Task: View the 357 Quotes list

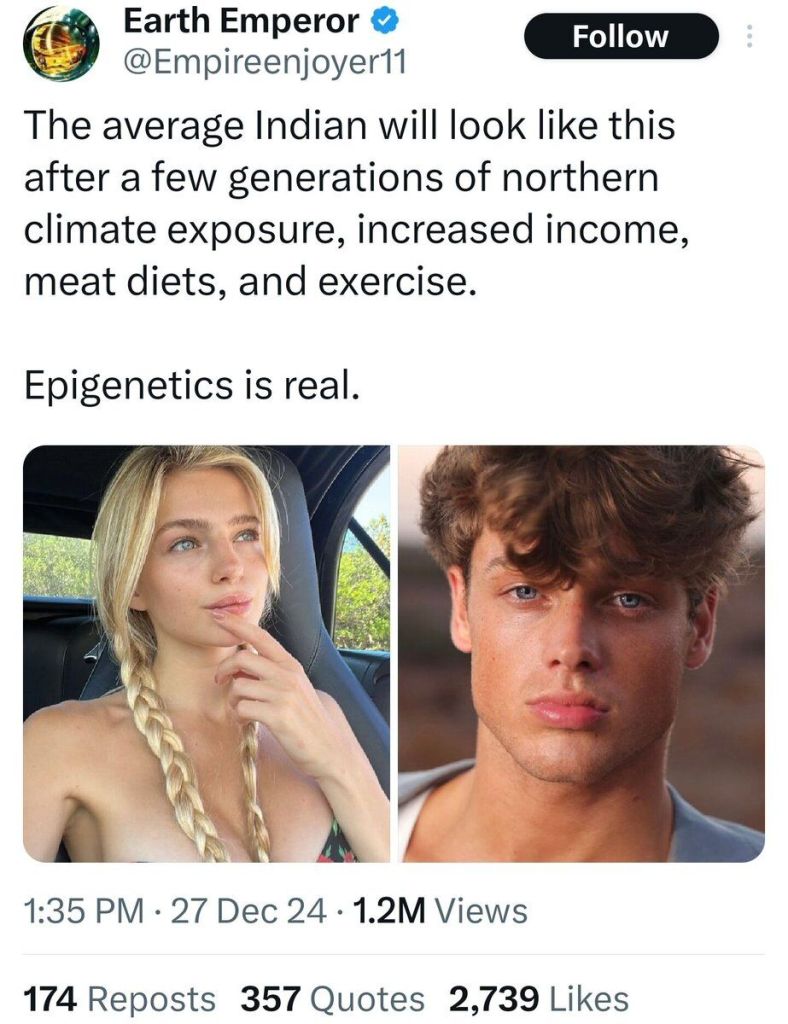Action: point(332,999)
